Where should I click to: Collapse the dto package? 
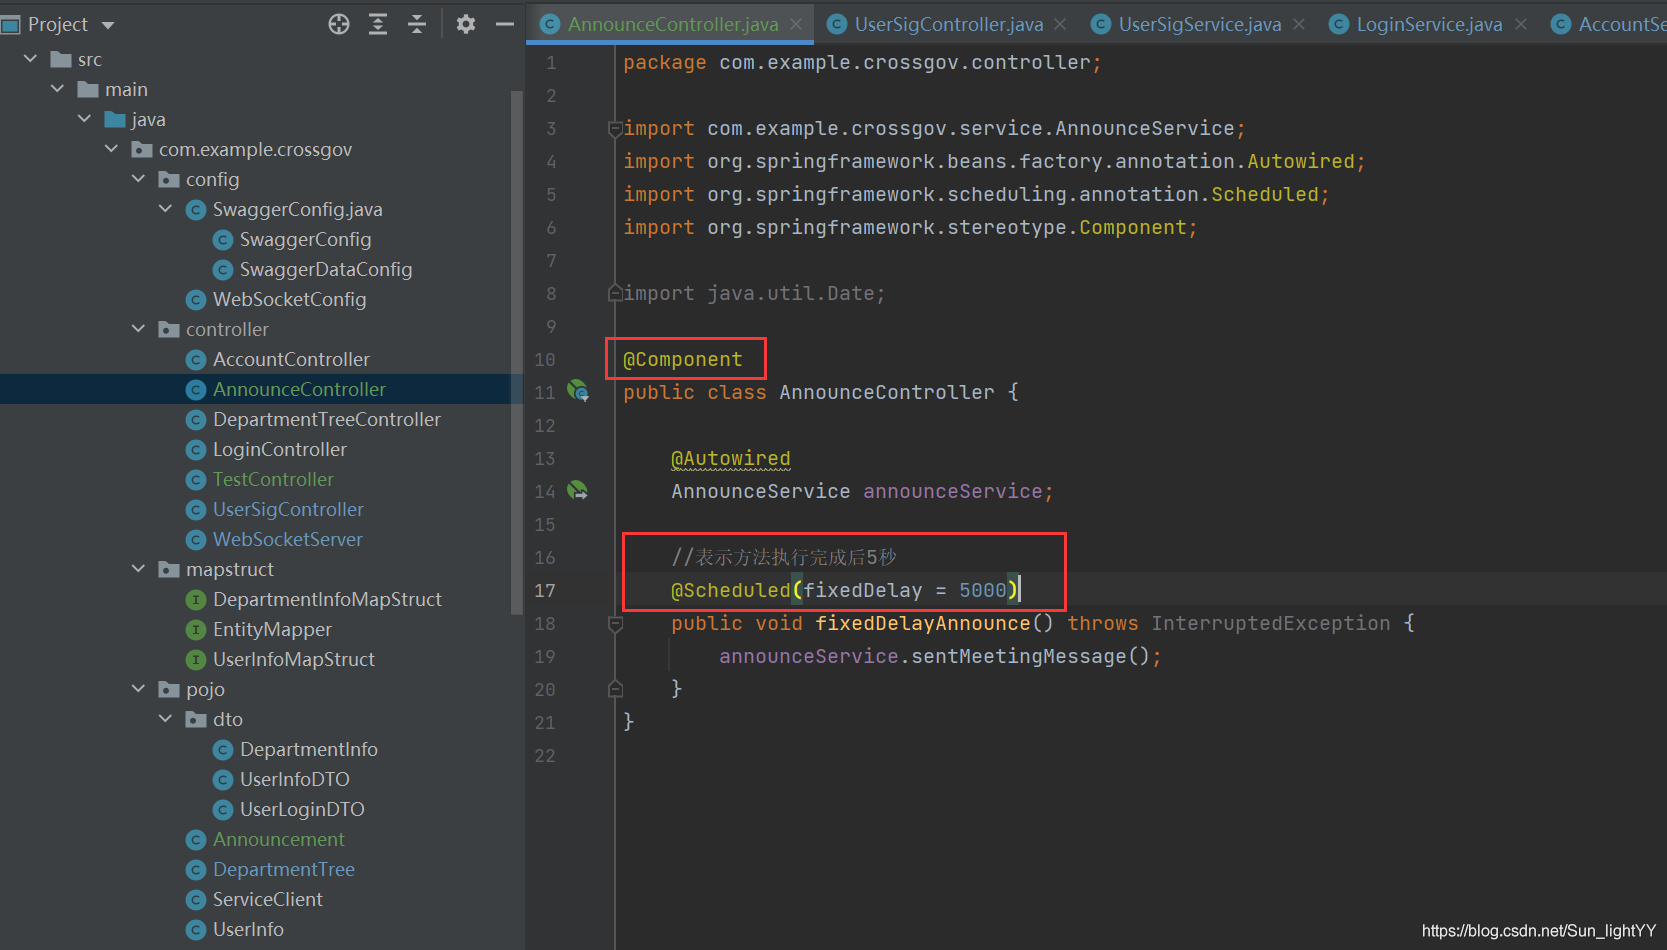click(165, 719)
